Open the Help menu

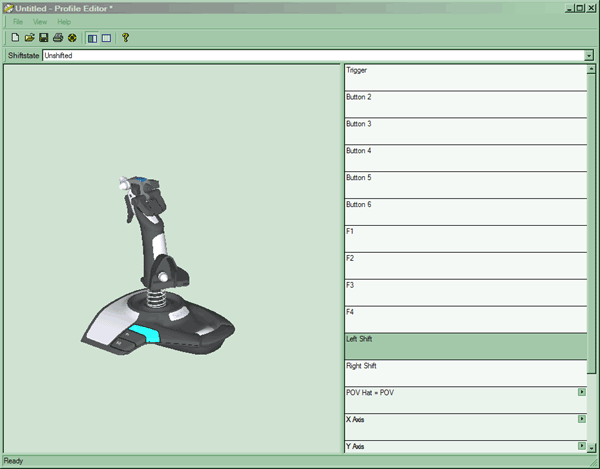point(64,21)
